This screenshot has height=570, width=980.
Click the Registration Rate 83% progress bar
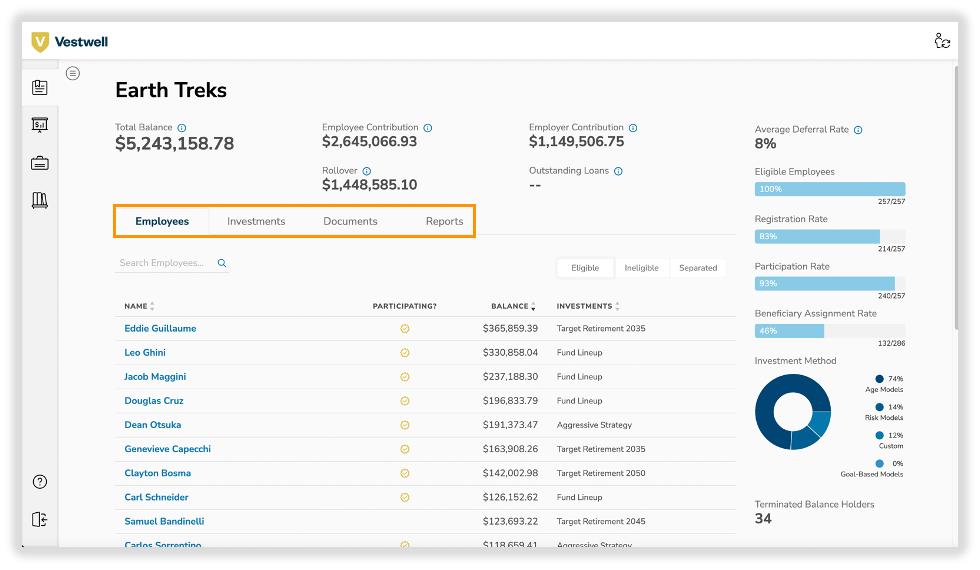(830, 237)
